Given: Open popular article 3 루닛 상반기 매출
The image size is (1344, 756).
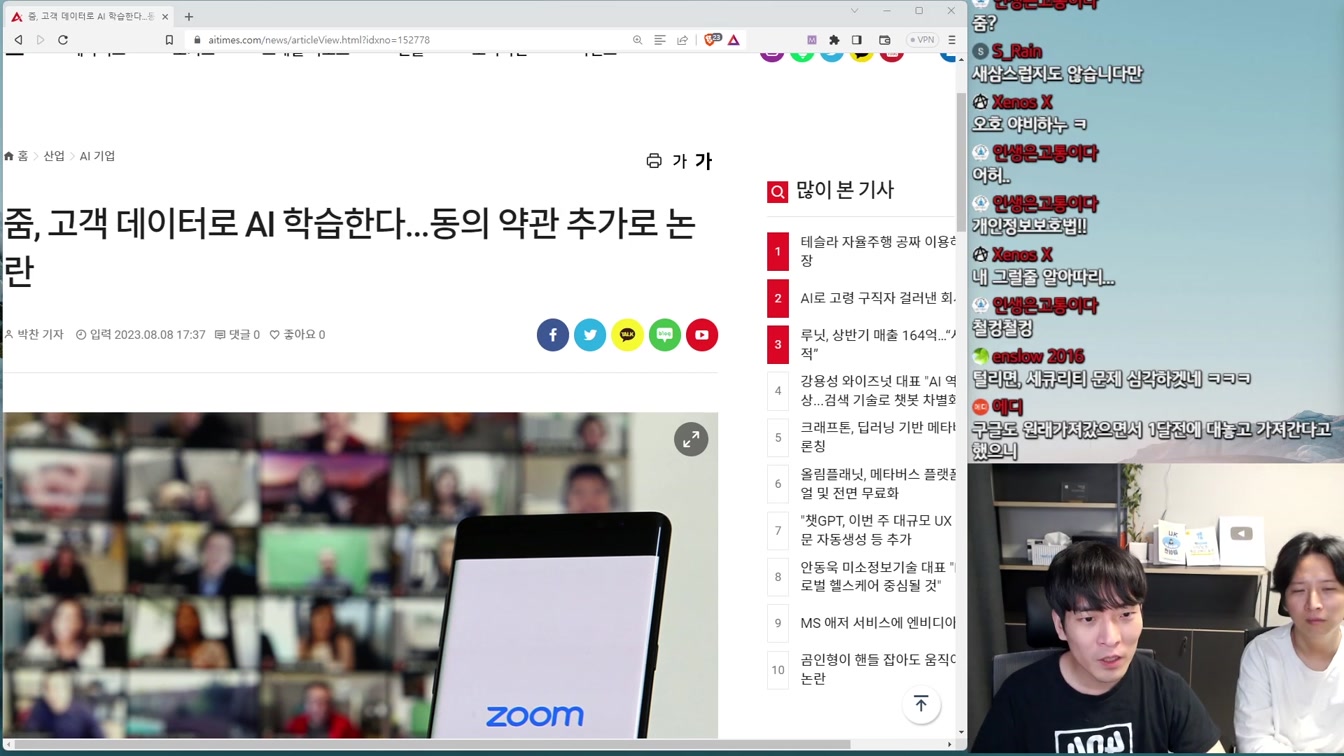Looking at the screenshot, I should (x=878, y=344).
